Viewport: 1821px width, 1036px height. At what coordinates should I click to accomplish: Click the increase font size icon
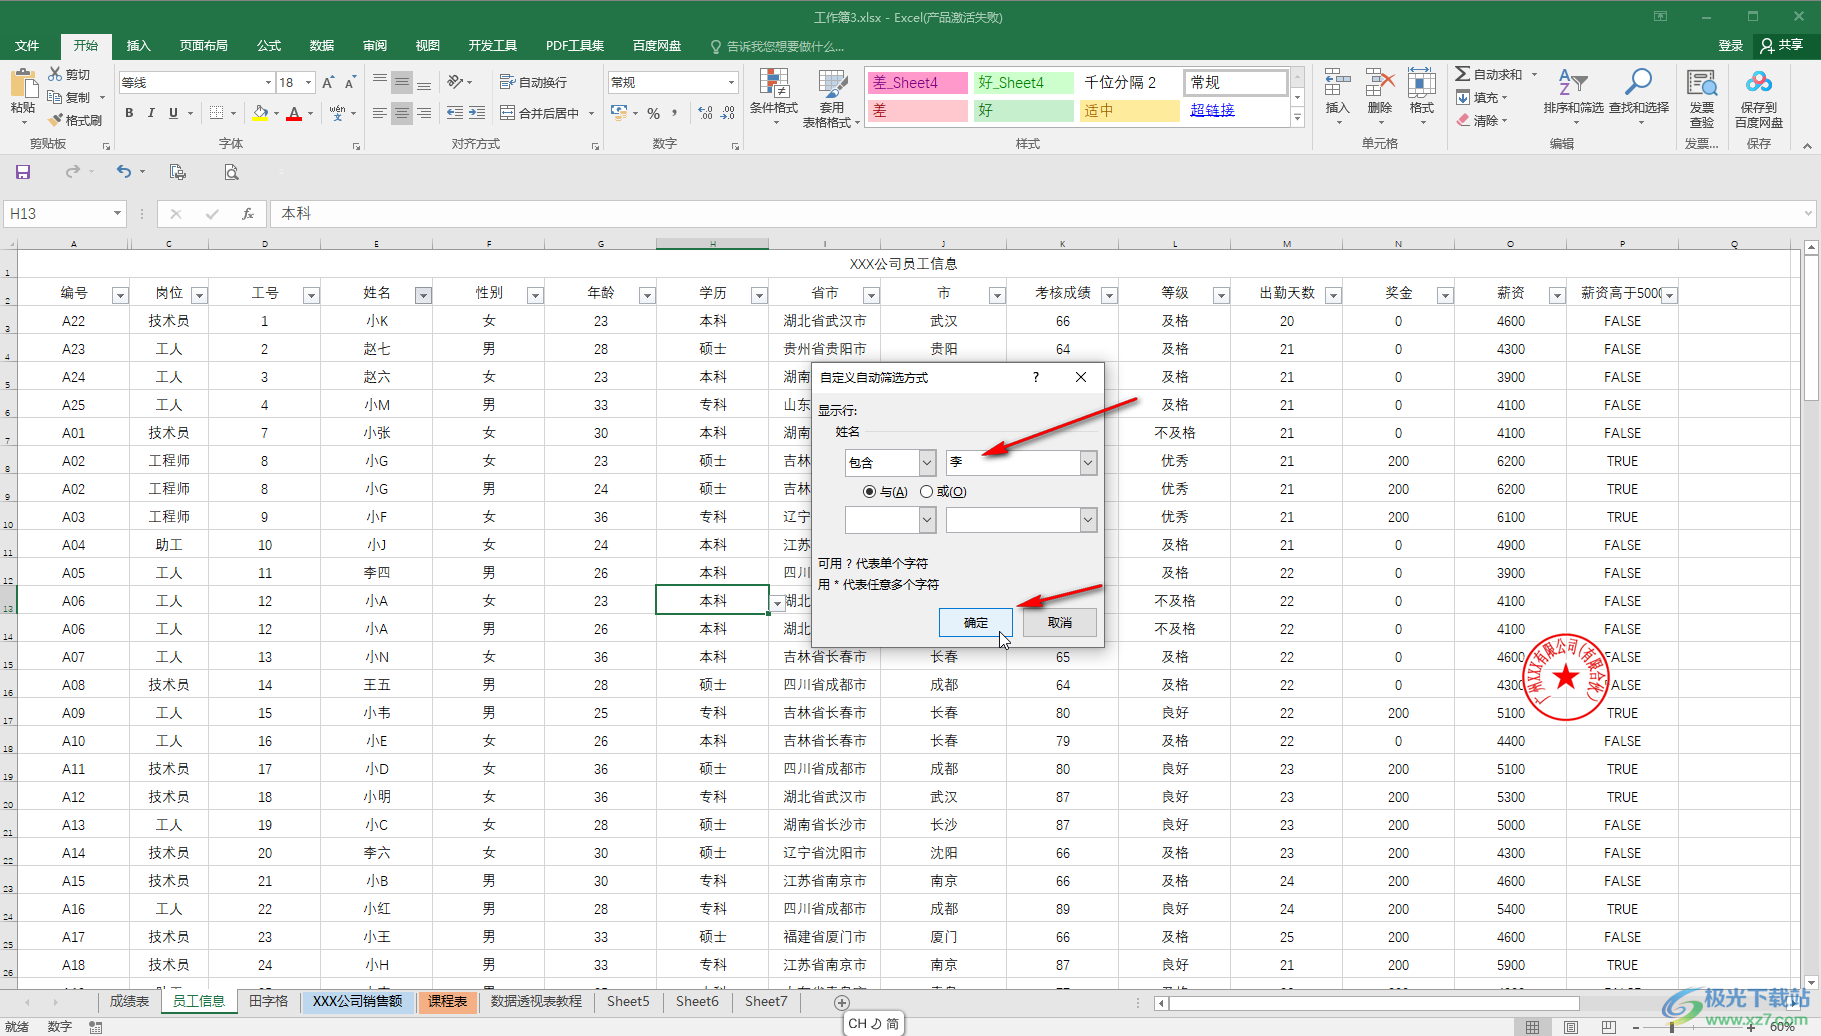328,82
